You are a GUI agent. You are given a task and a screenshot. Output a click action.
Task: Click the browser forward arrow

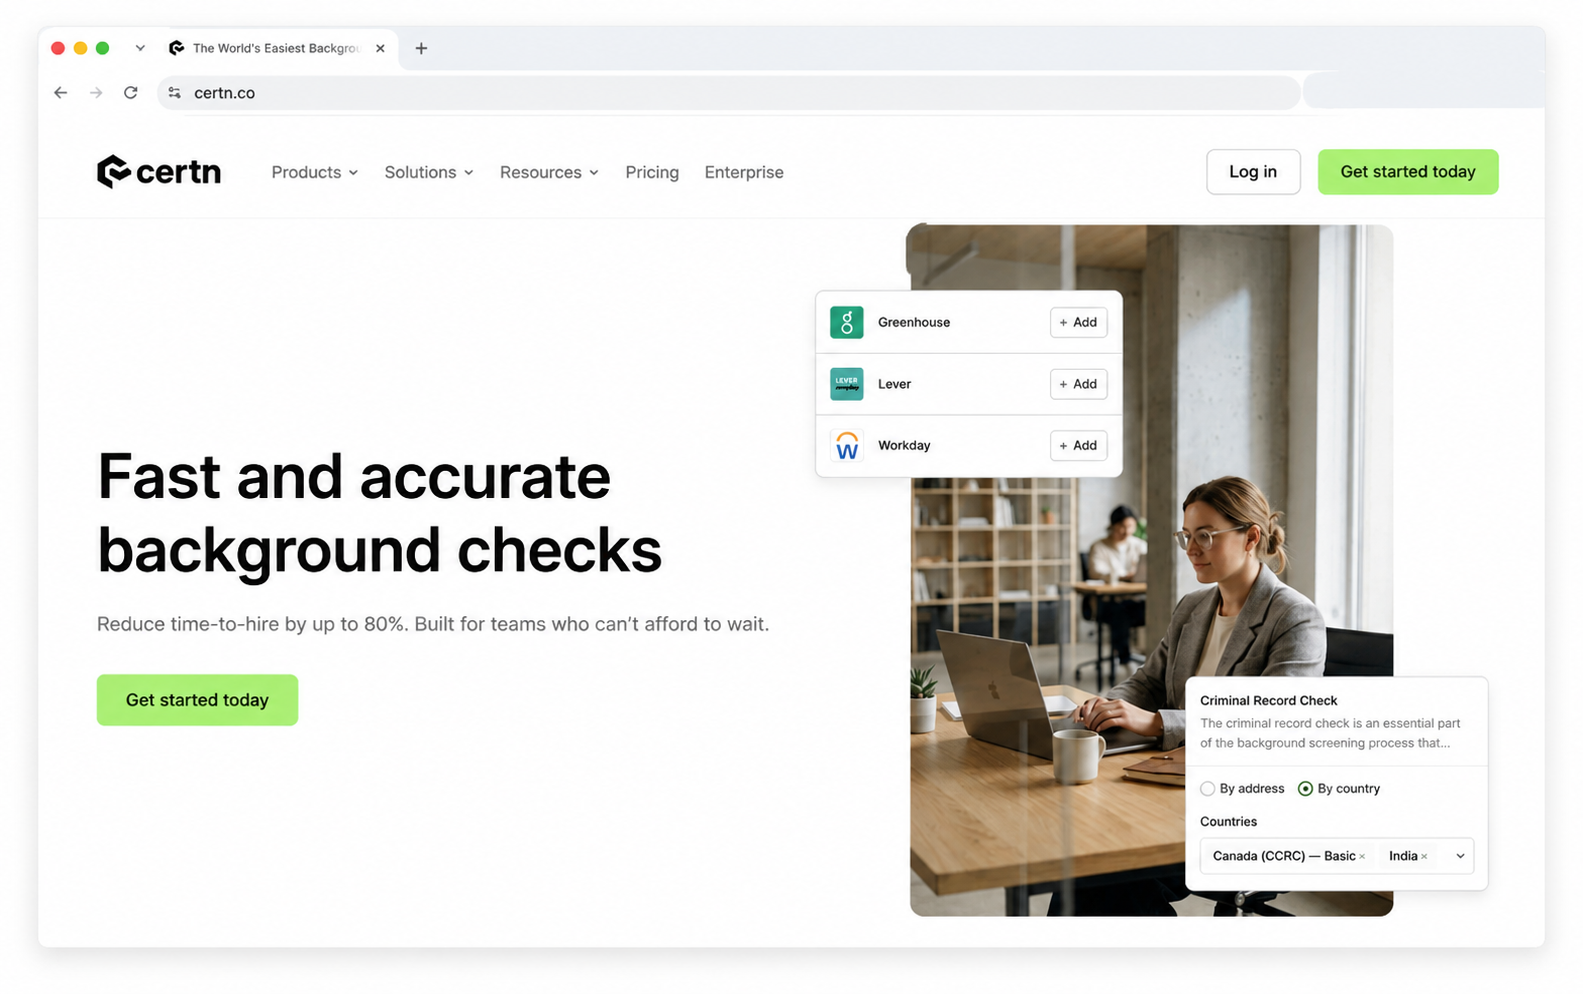pos(96,93)
